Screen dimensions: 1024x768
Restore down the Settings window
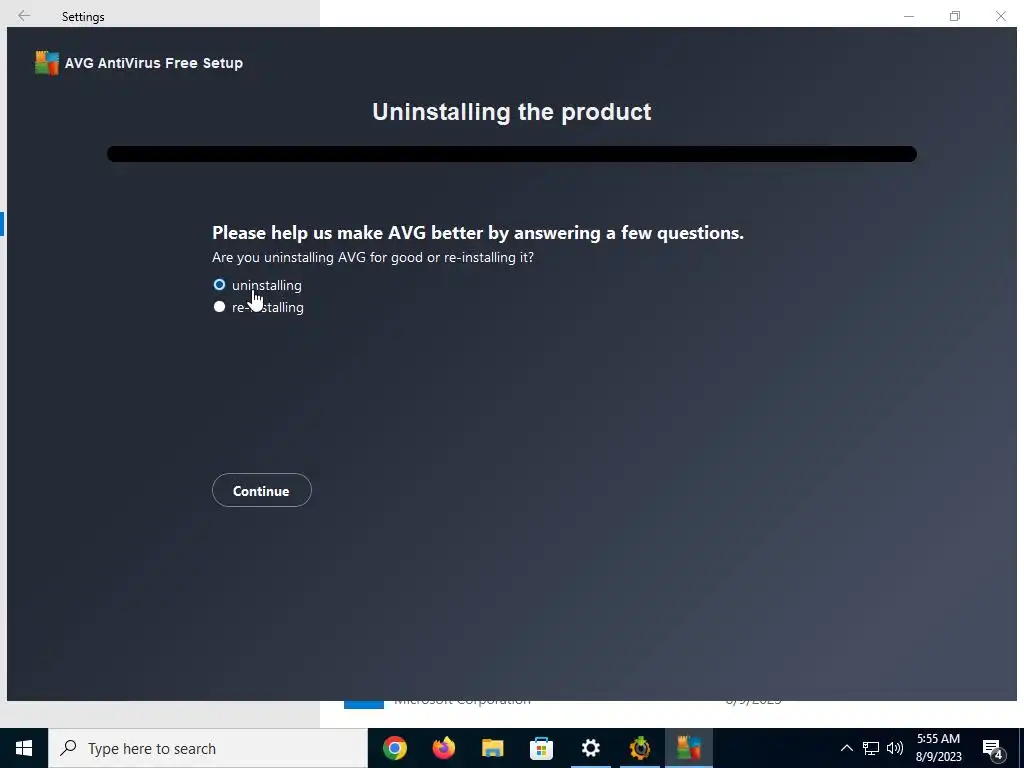tap(955, 16)
